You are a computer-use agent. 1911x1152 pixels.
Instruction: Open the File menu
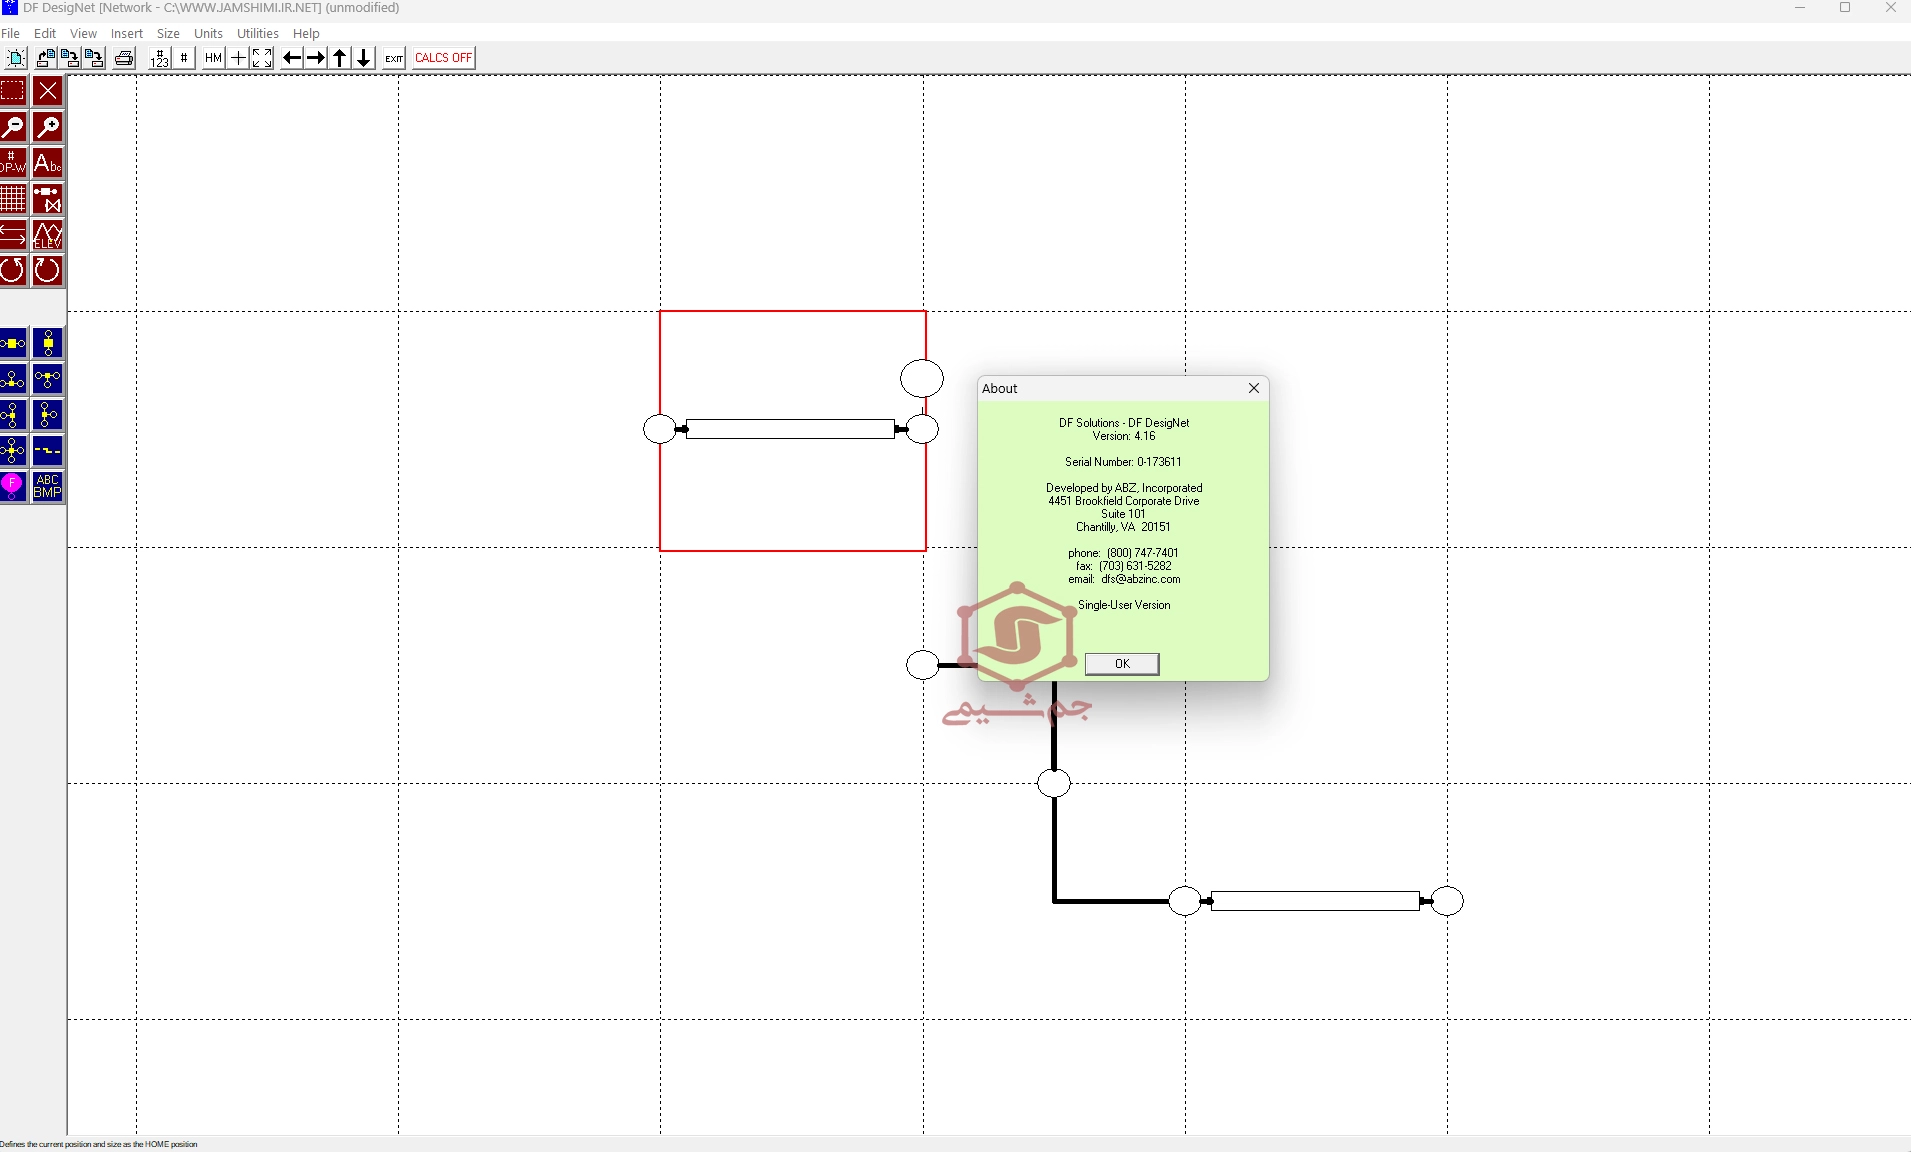click(x=11, y=33)
